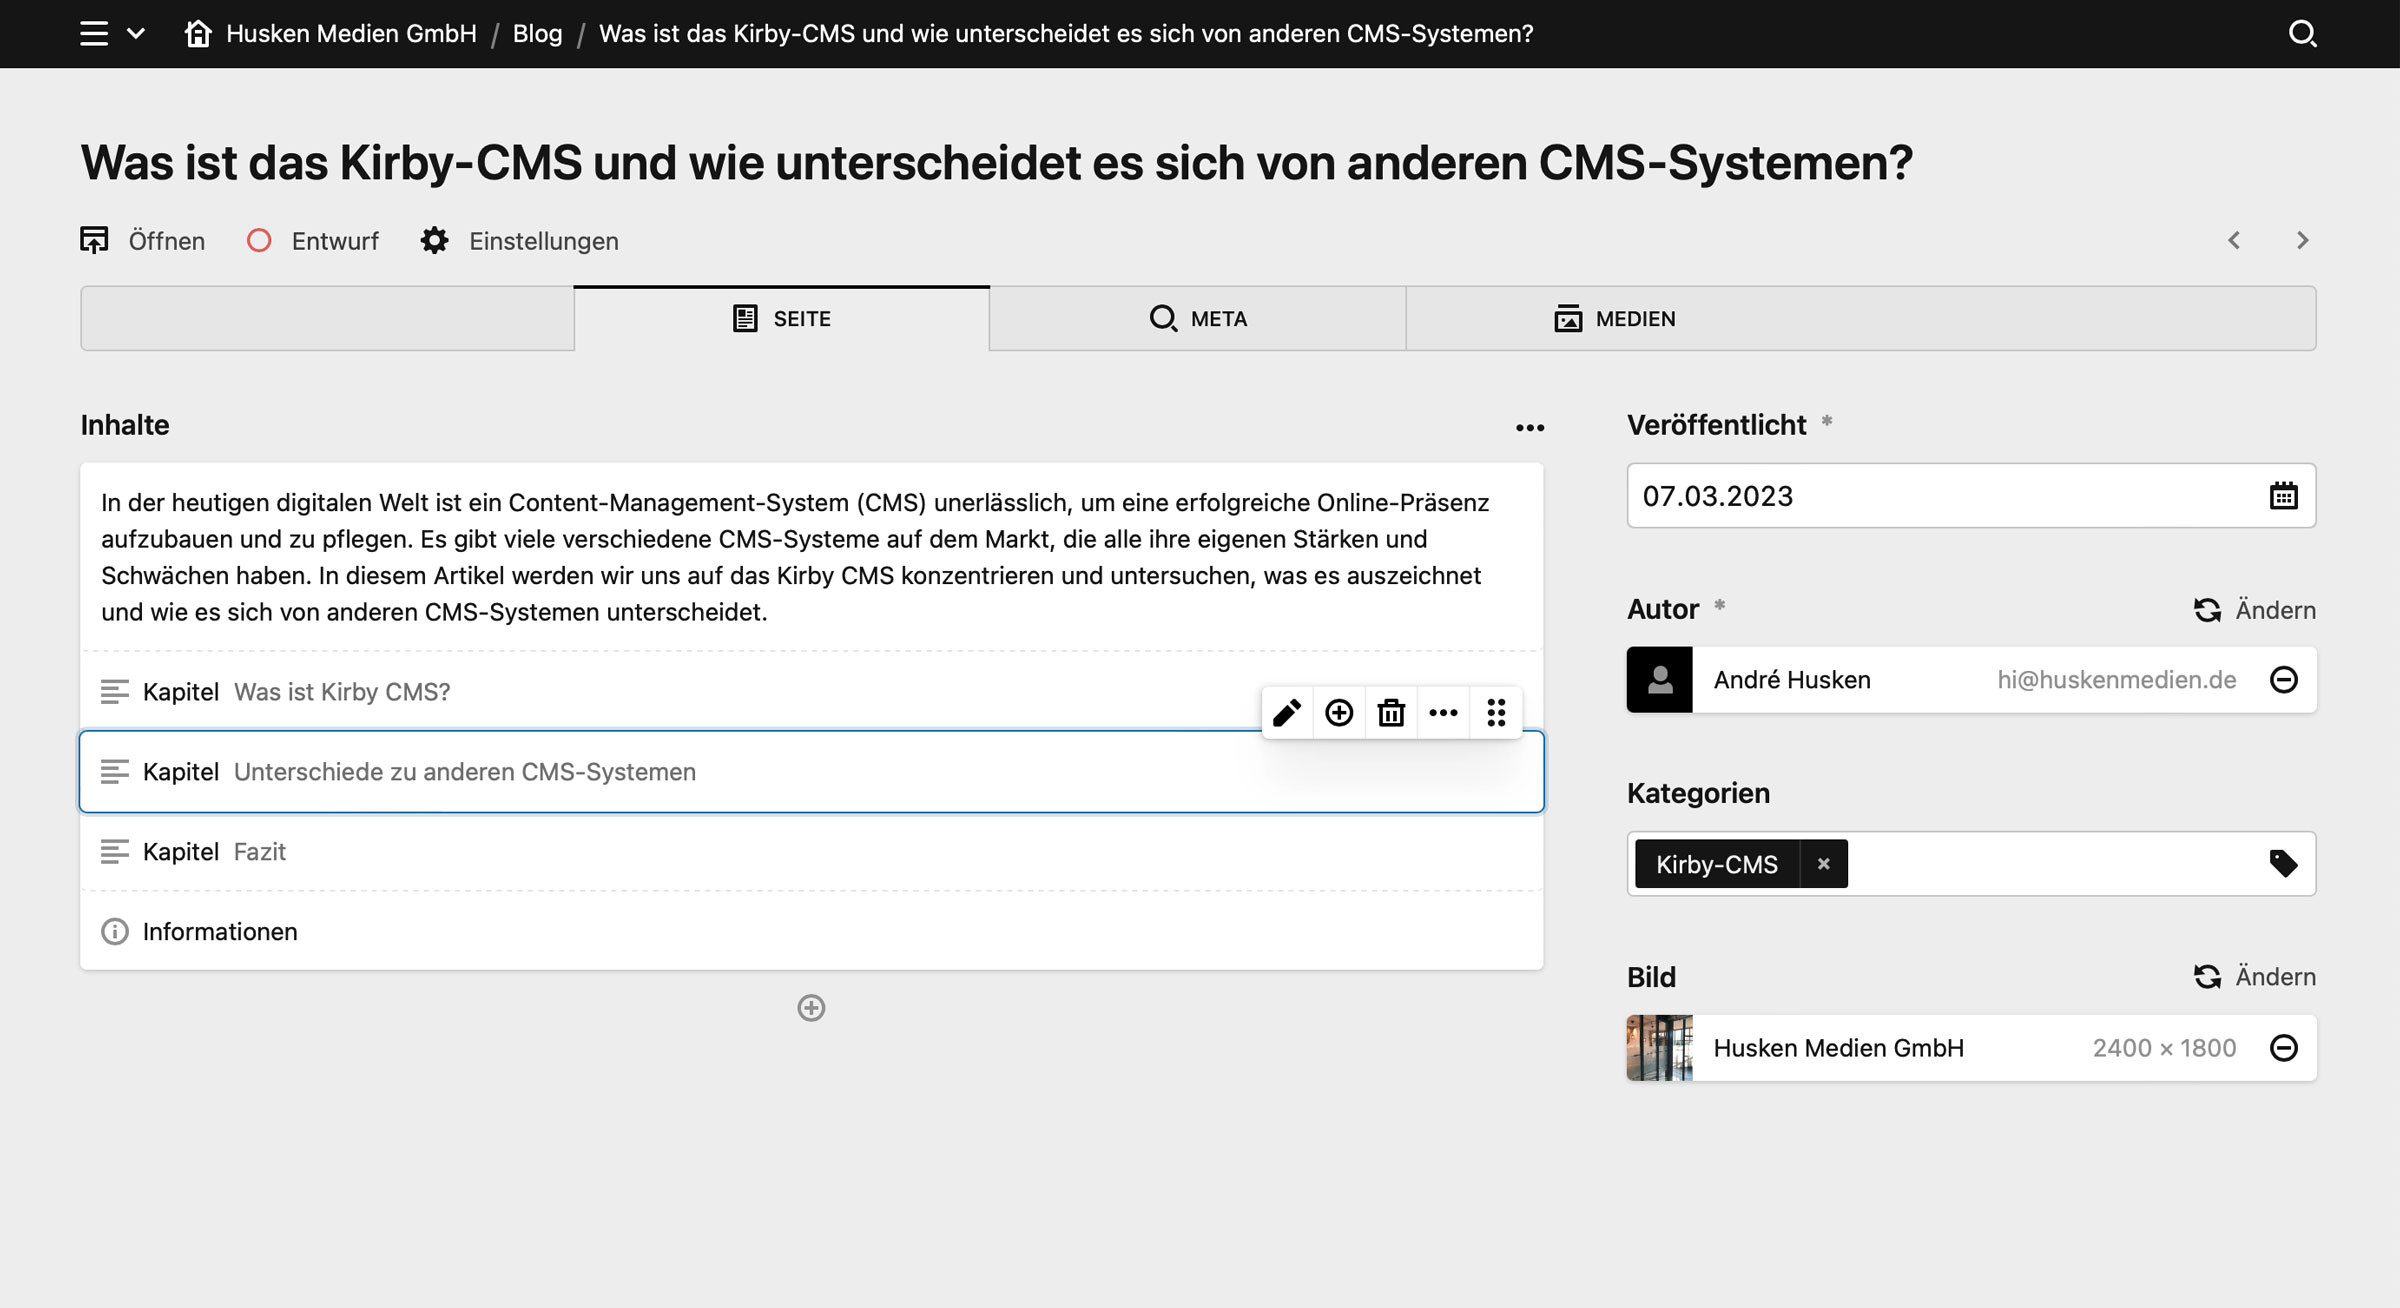Open the Blog breadcrumb link
The width and height of the screenshot is (2400, 1308).
click(536, 33)
